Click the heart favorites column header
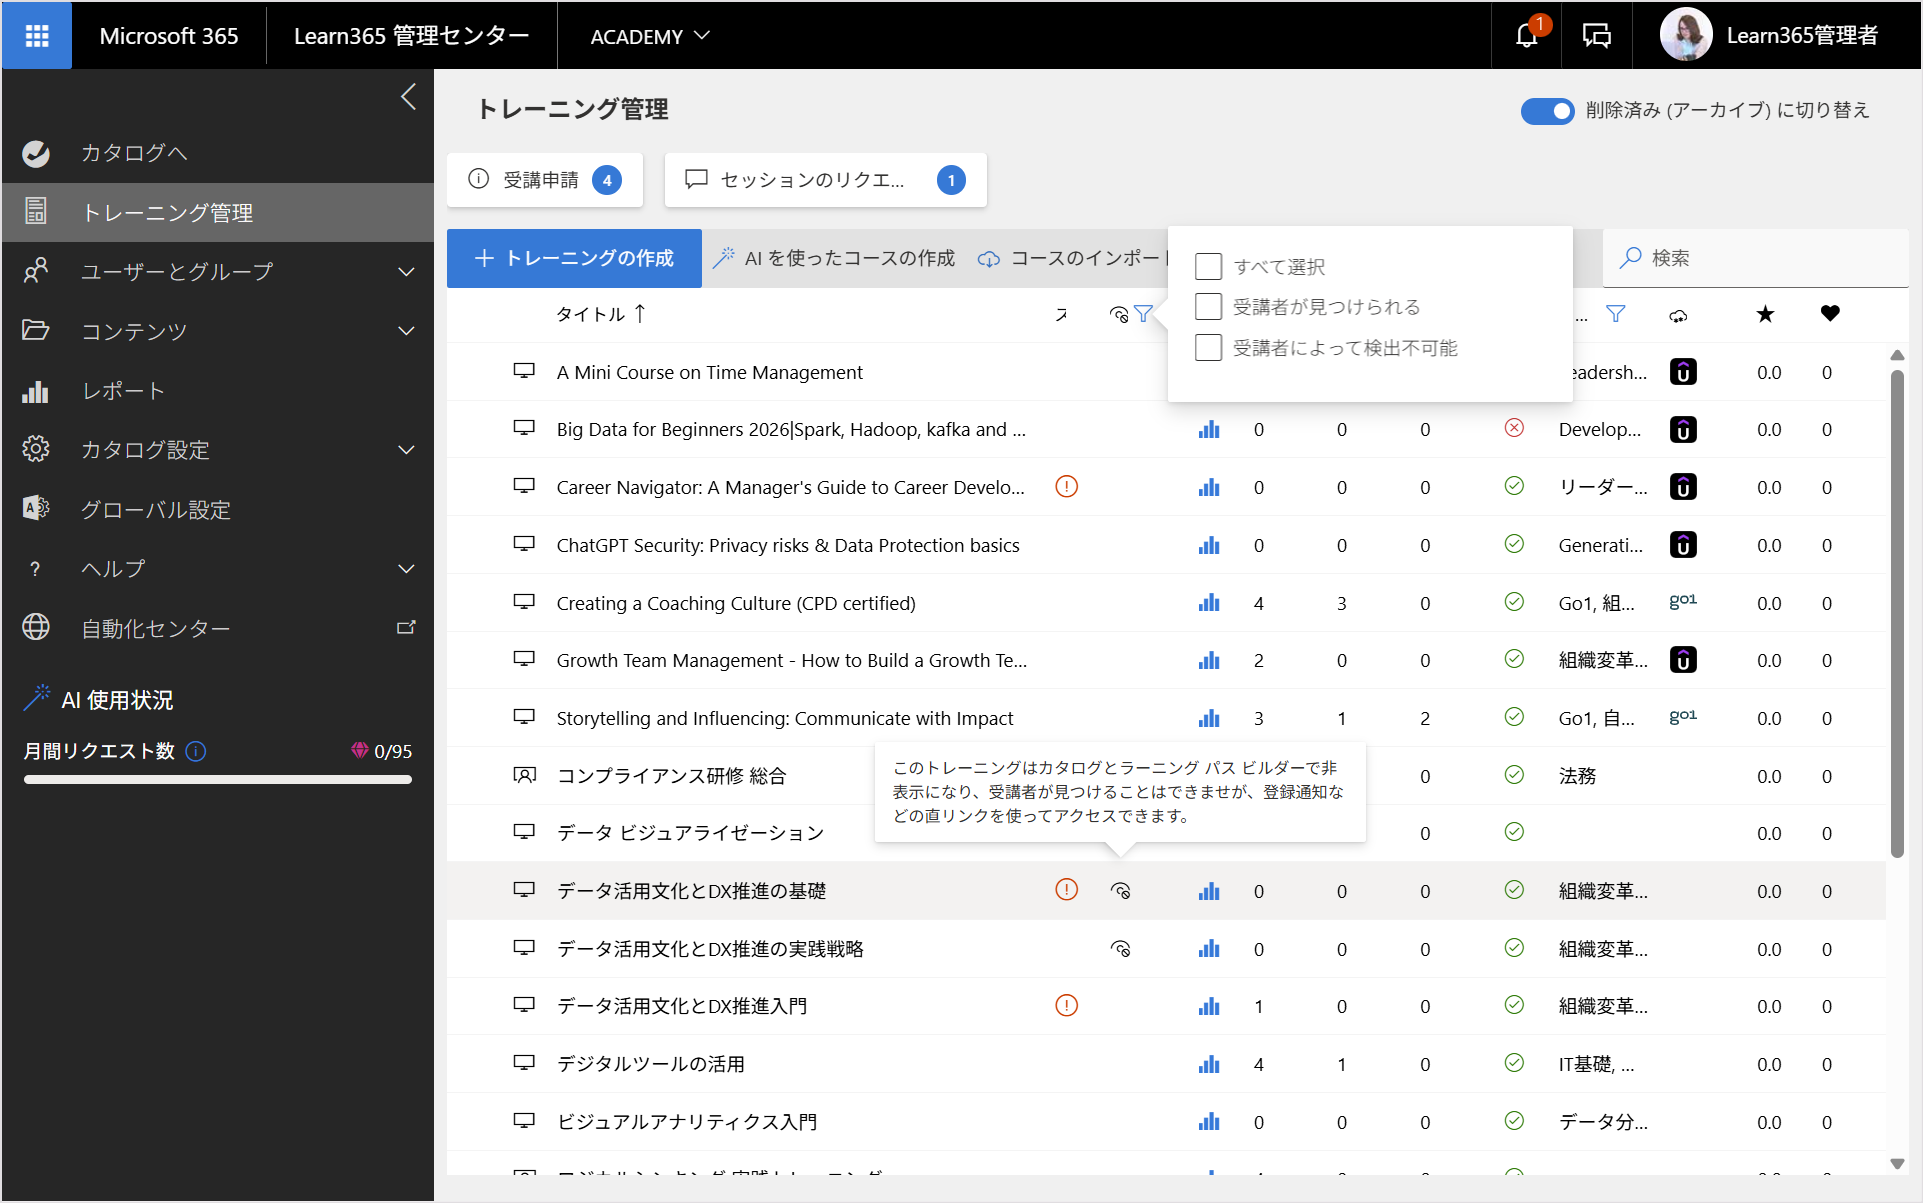This screenshot has height=1203, width=1923. (x=1830, y=314)
